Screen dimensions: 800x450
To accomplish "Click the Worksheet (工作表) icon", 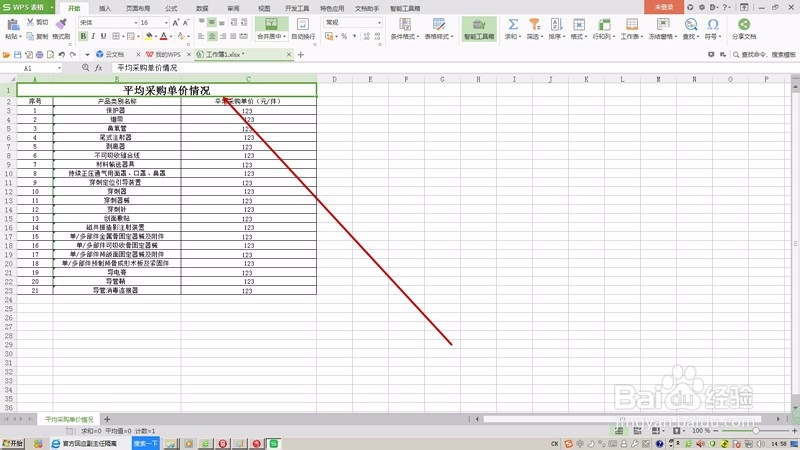I will 632,24.
